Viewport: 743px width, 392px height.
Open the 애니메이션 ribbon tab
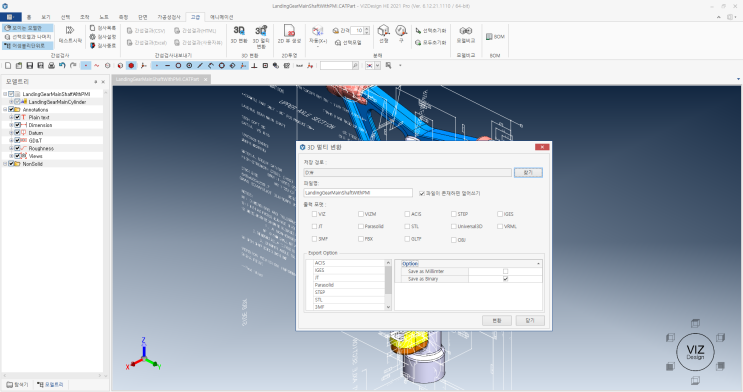(222, 17)
